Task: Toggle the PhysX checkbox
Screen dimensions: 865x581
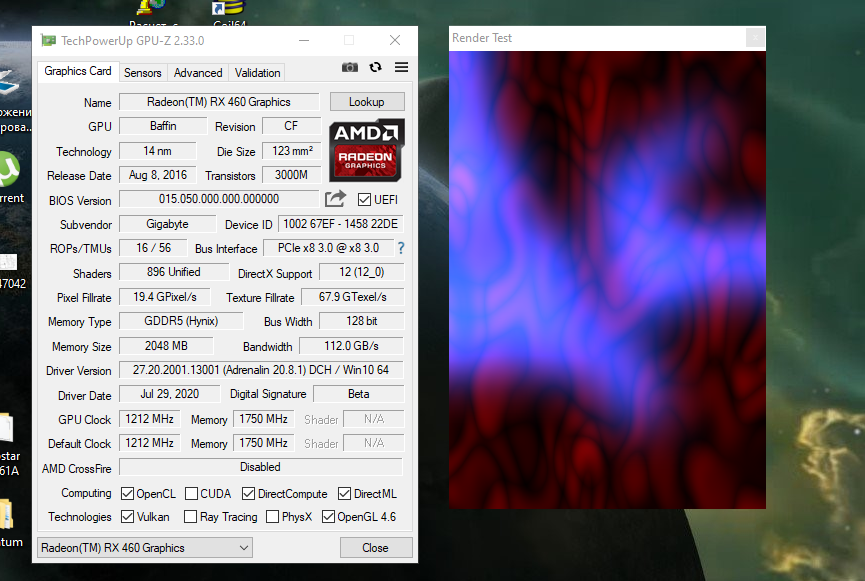Action: [273, 516]
